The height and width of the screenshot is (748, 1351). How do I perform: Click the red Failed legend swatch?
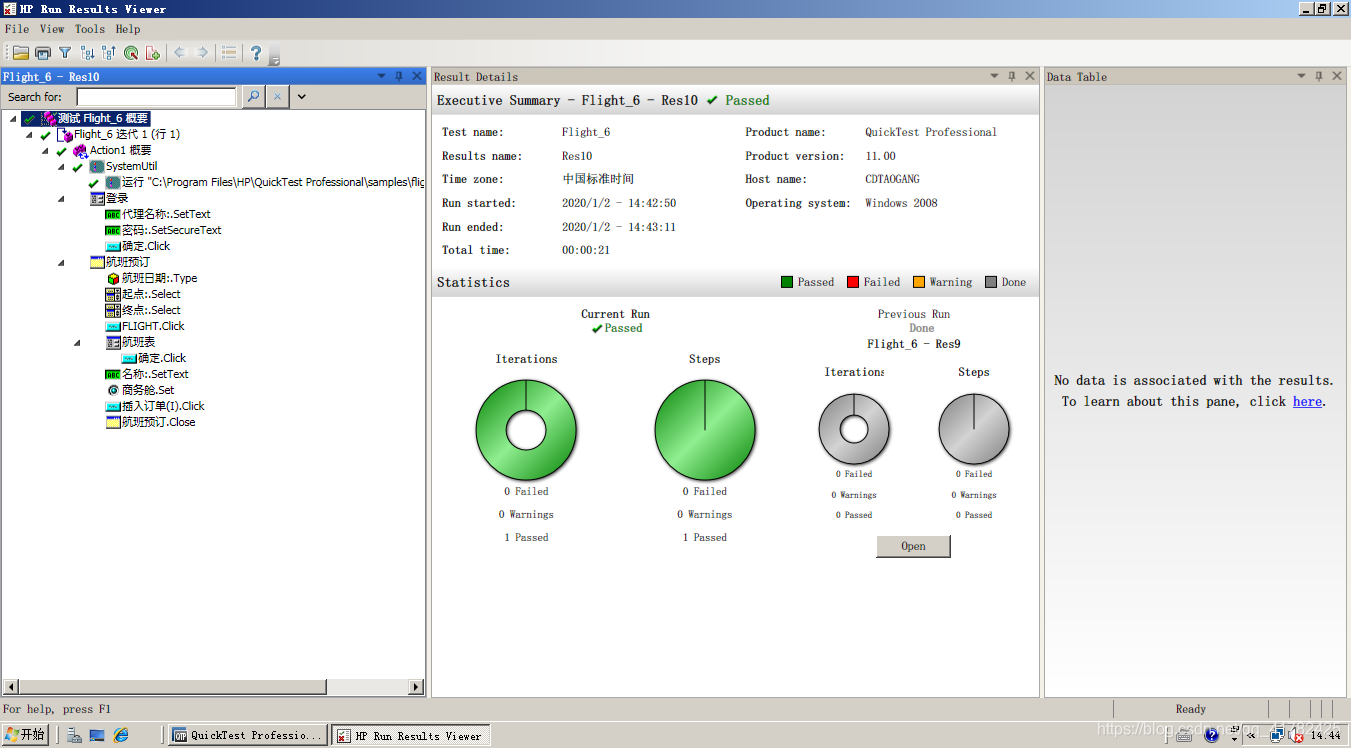coord(853,282)
